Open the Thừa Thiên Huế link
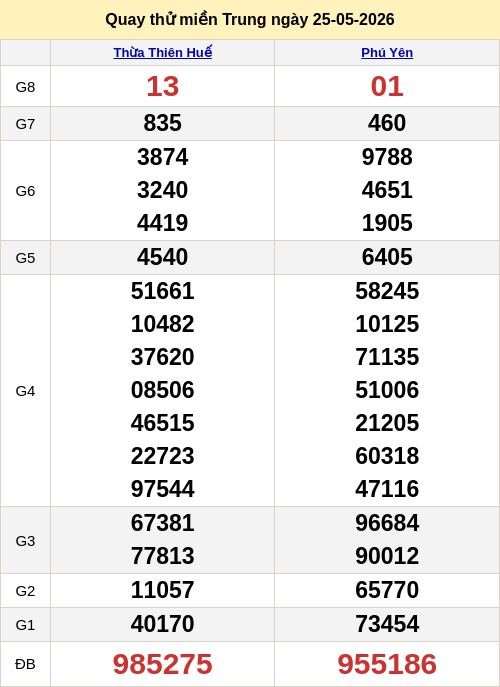The image size is (500, 687). pos(163,53)
